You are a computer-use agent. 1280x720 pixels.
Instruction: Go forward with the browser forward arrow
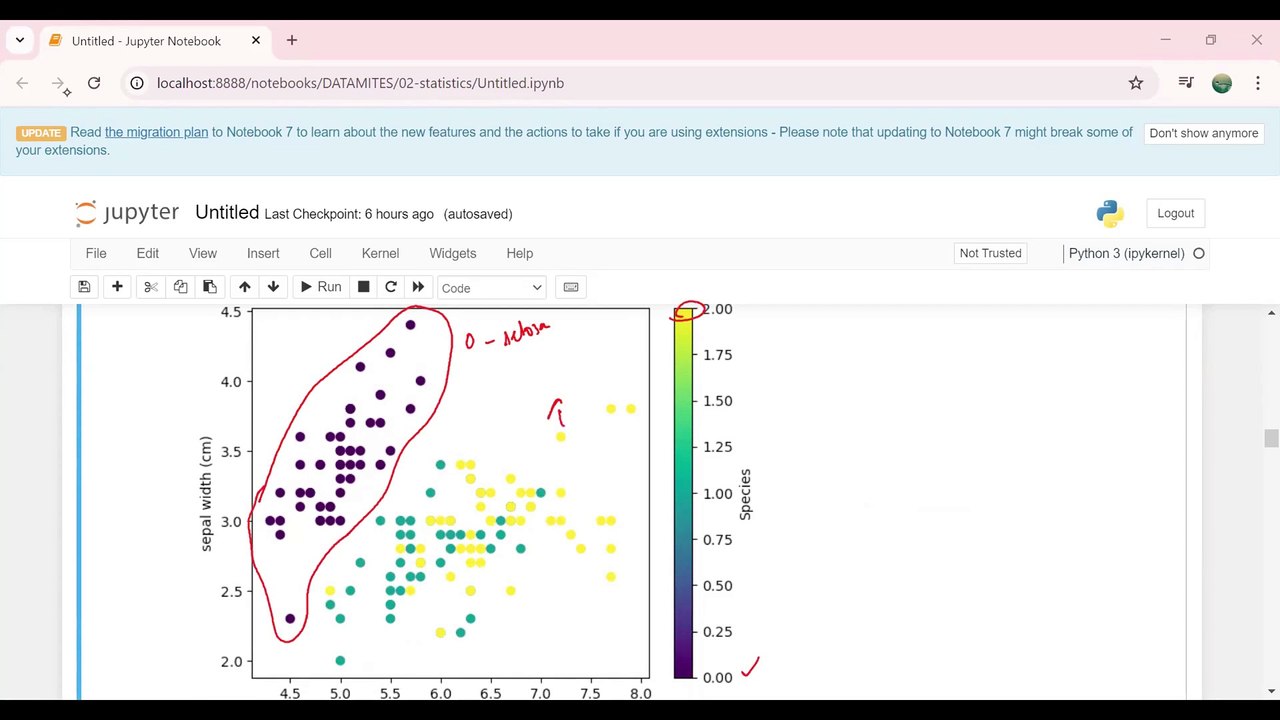58,83
